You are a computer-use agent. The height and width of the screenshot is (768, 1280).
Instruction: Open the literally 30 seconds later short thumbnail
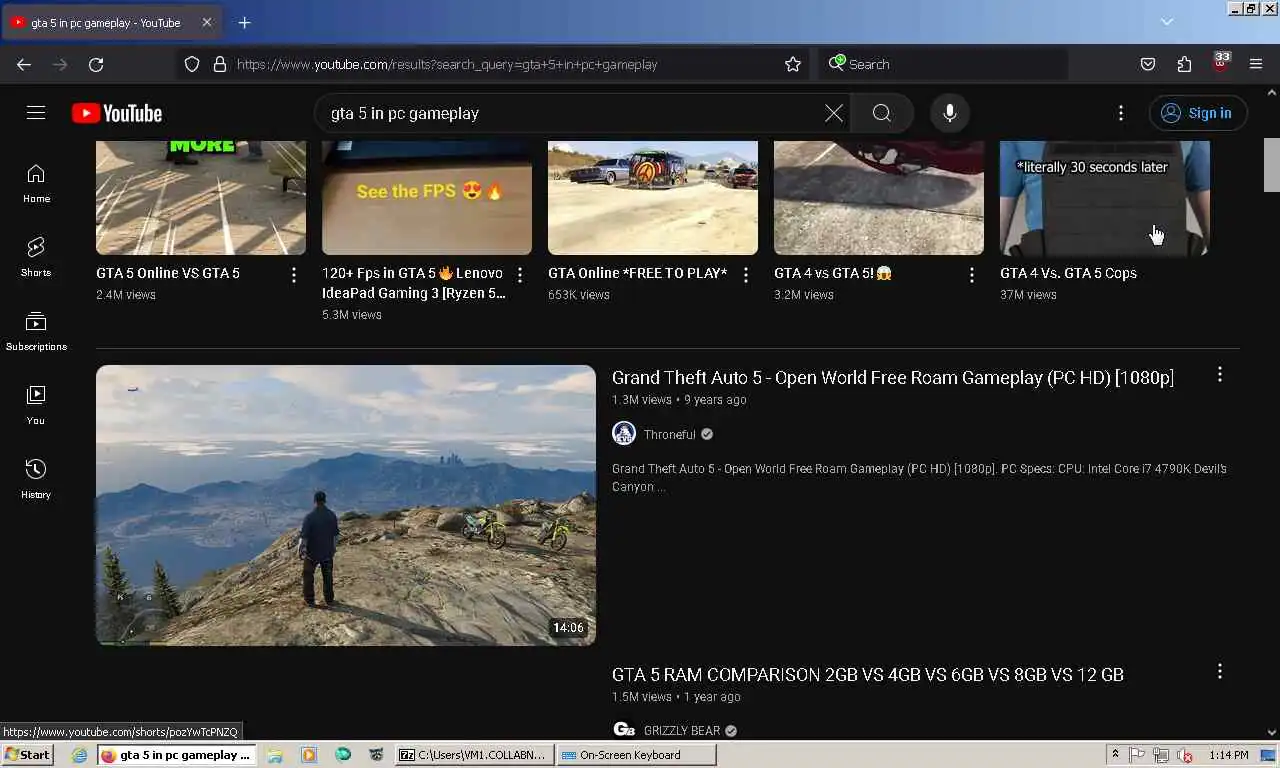coord(1105,198)
